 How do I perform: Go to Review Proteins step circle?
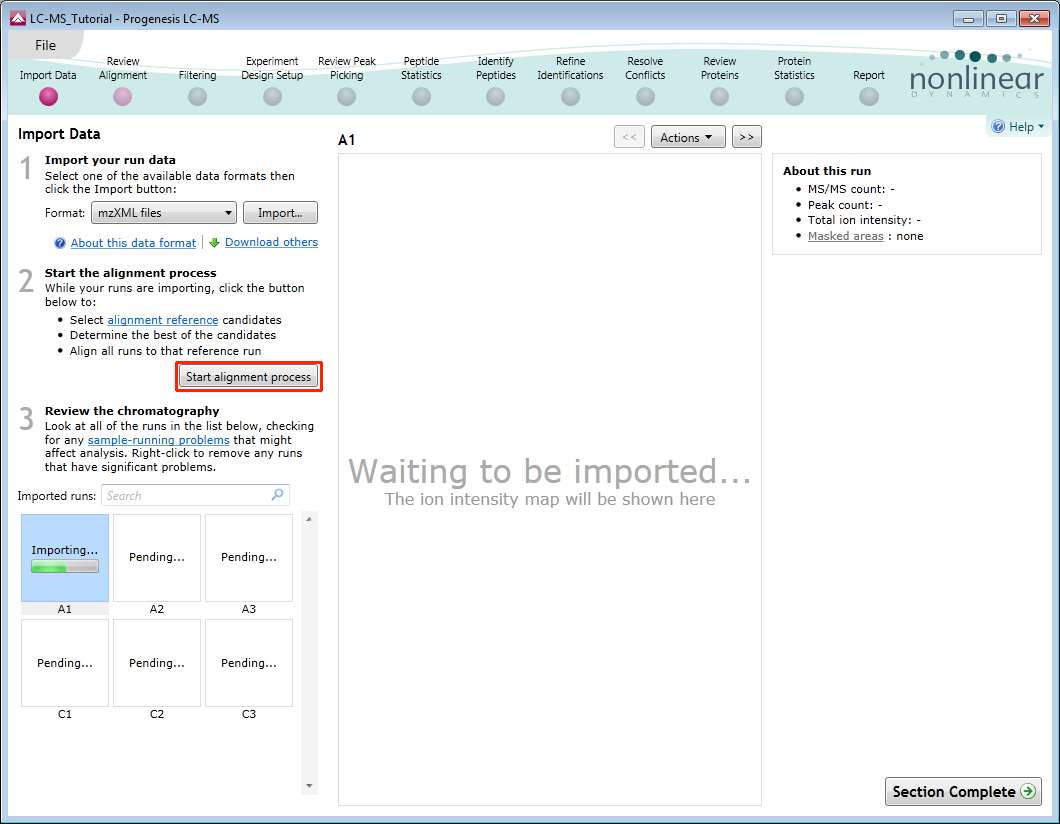pos(719,97)
